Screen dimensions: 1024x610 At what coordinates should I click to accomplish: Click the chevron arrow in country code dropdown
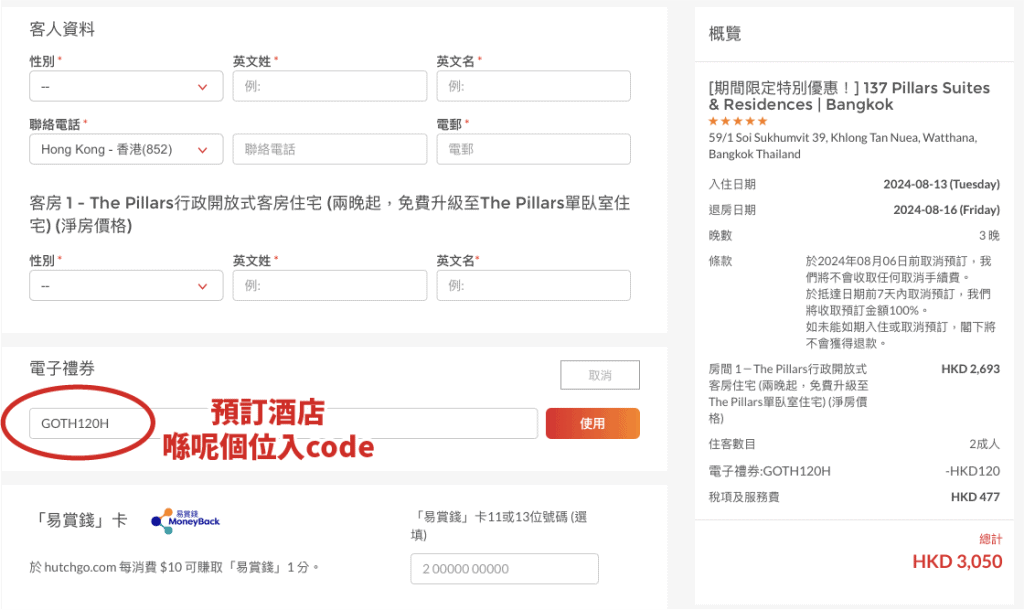pyautogui.click(x=204, y=150)
